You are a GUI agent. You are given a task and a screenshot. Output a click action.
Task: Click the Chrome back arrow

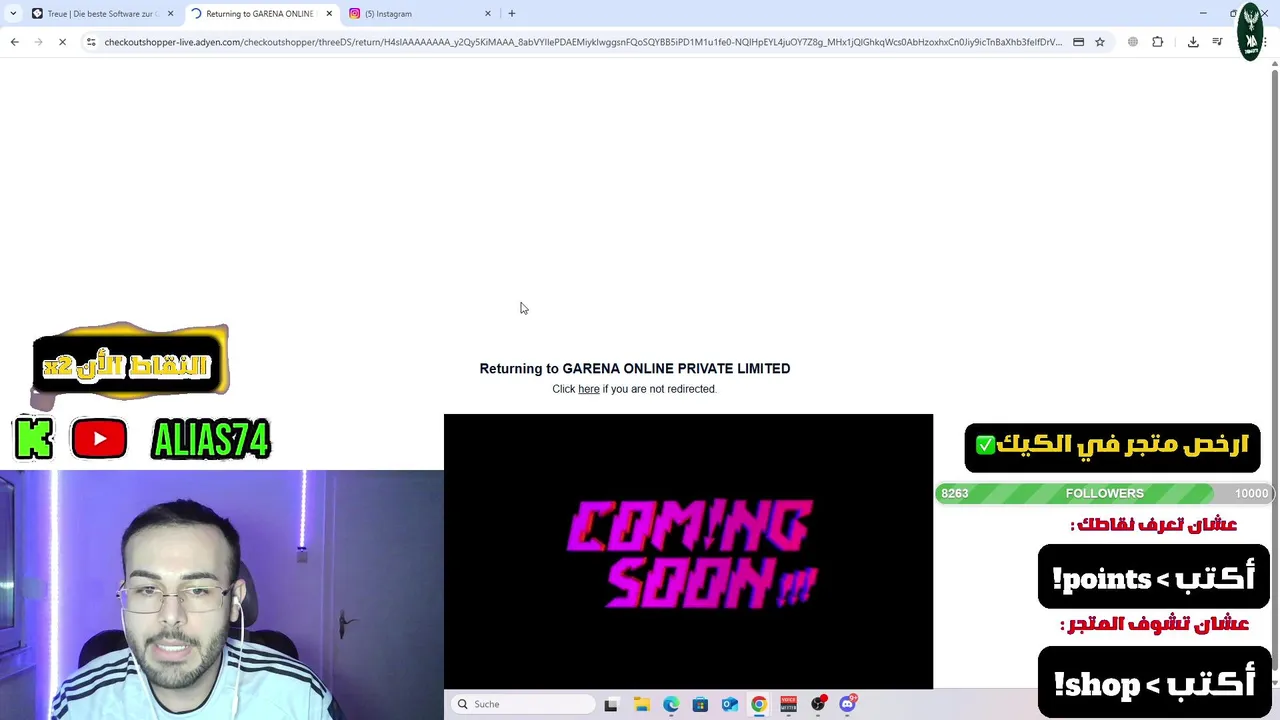coord(14,42)
